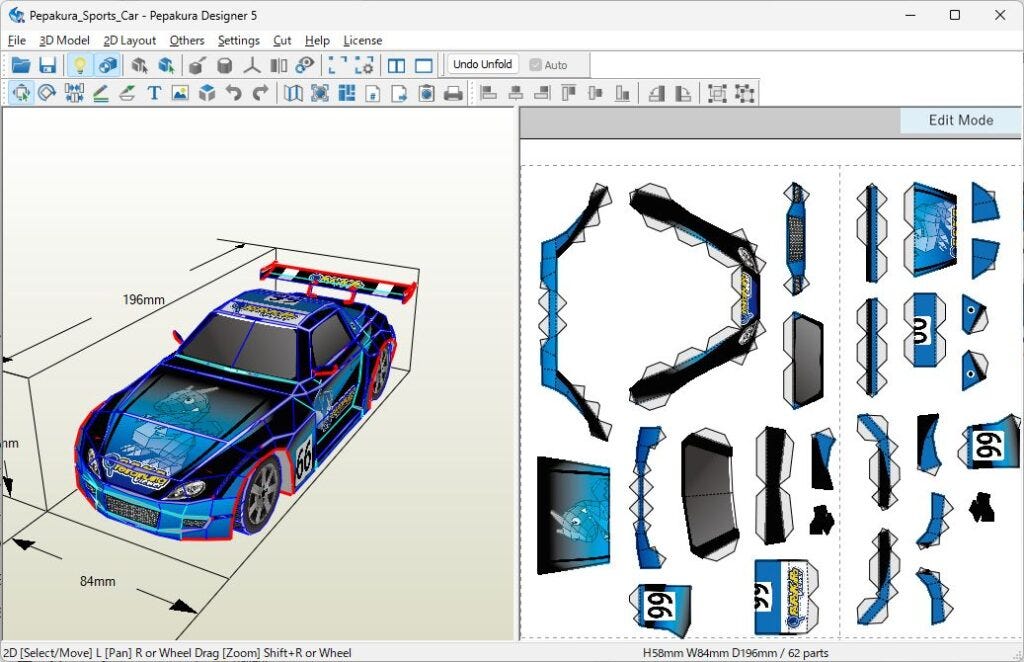
Task: Open the 2D Layout menu
Action: click(x=130, y=40)
